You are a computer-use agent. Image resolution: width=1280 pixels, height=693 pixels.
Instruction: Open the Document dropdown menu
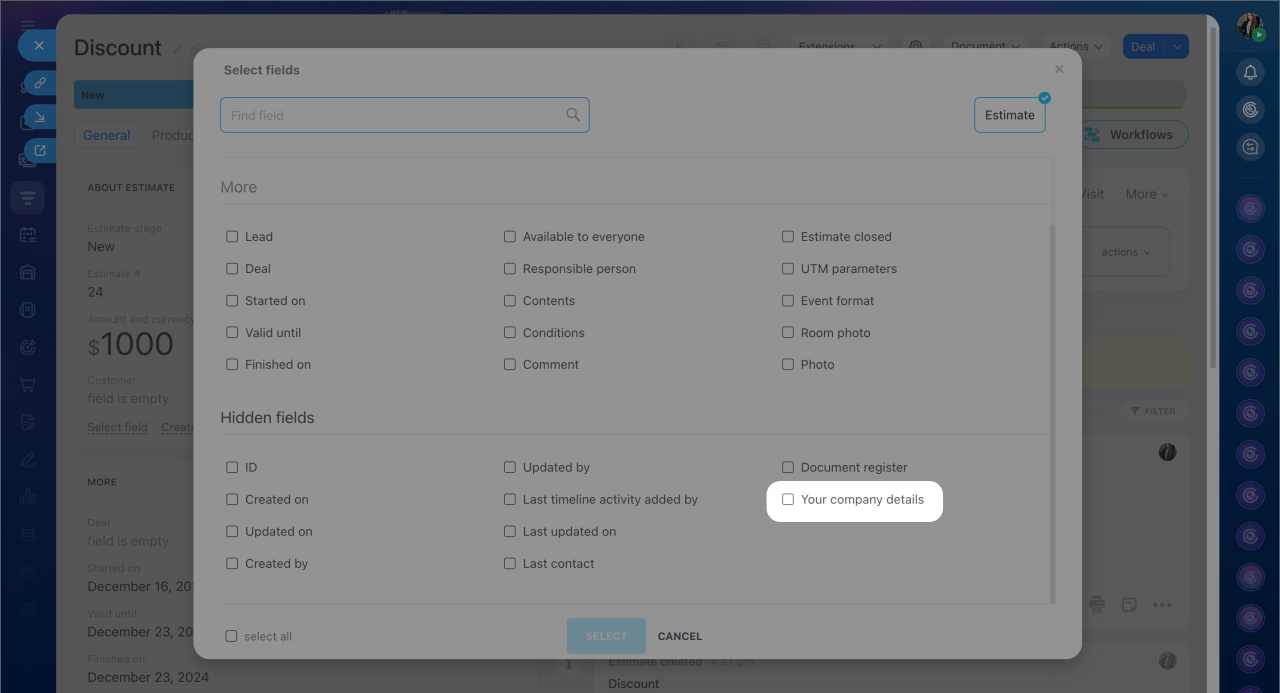(x=985, y=47)
